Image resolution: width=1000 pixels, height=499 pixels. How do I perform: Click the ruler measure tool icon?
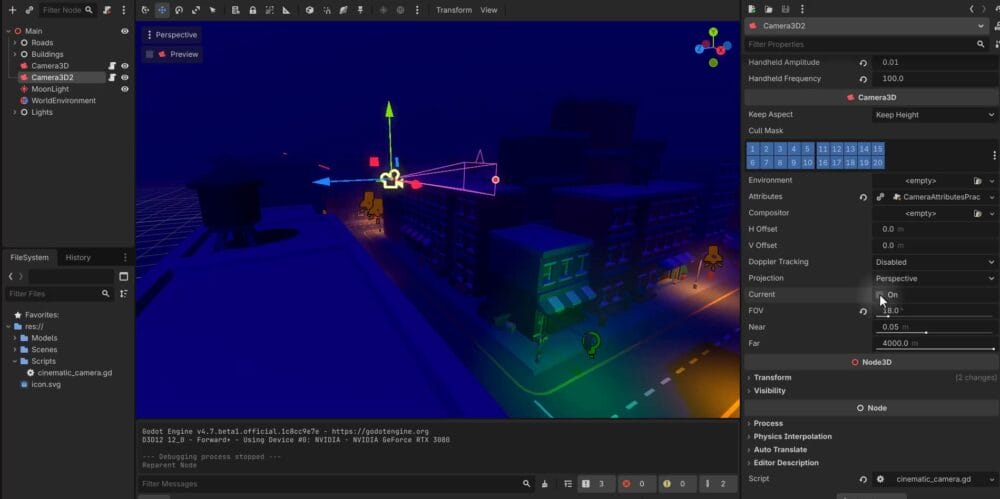286,10
